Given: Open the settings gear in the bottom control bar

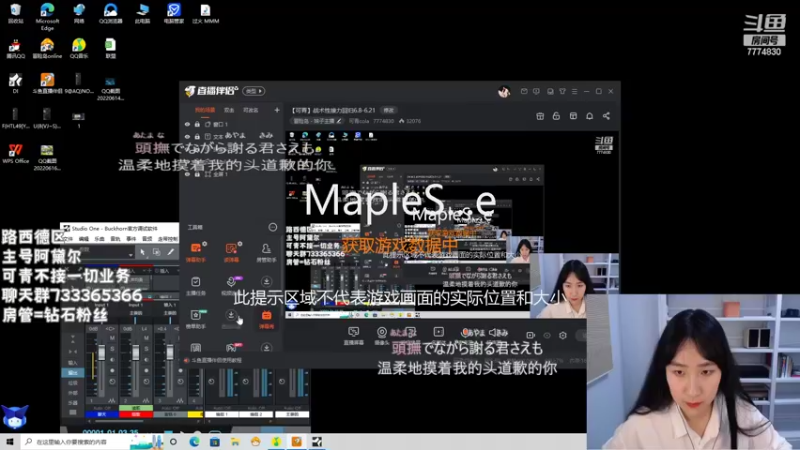Looking at the screenshot, I should (563, 335).
